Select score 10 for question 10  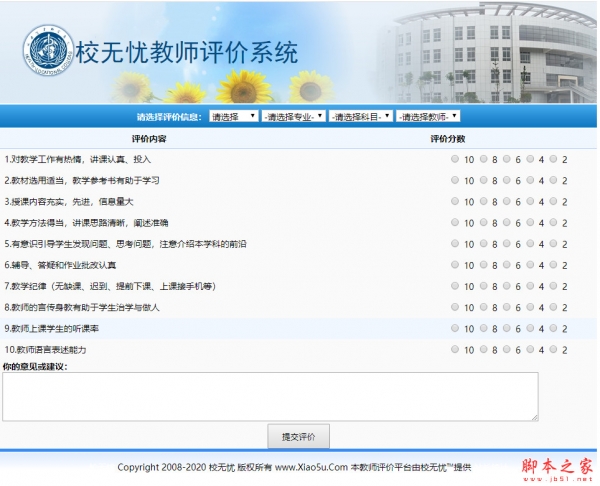coord(455,349)
